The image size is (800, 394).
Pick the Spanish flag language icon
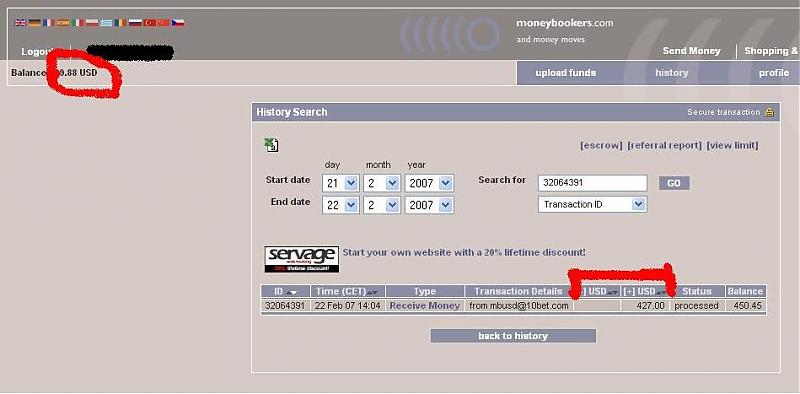(x=63, y=22)
